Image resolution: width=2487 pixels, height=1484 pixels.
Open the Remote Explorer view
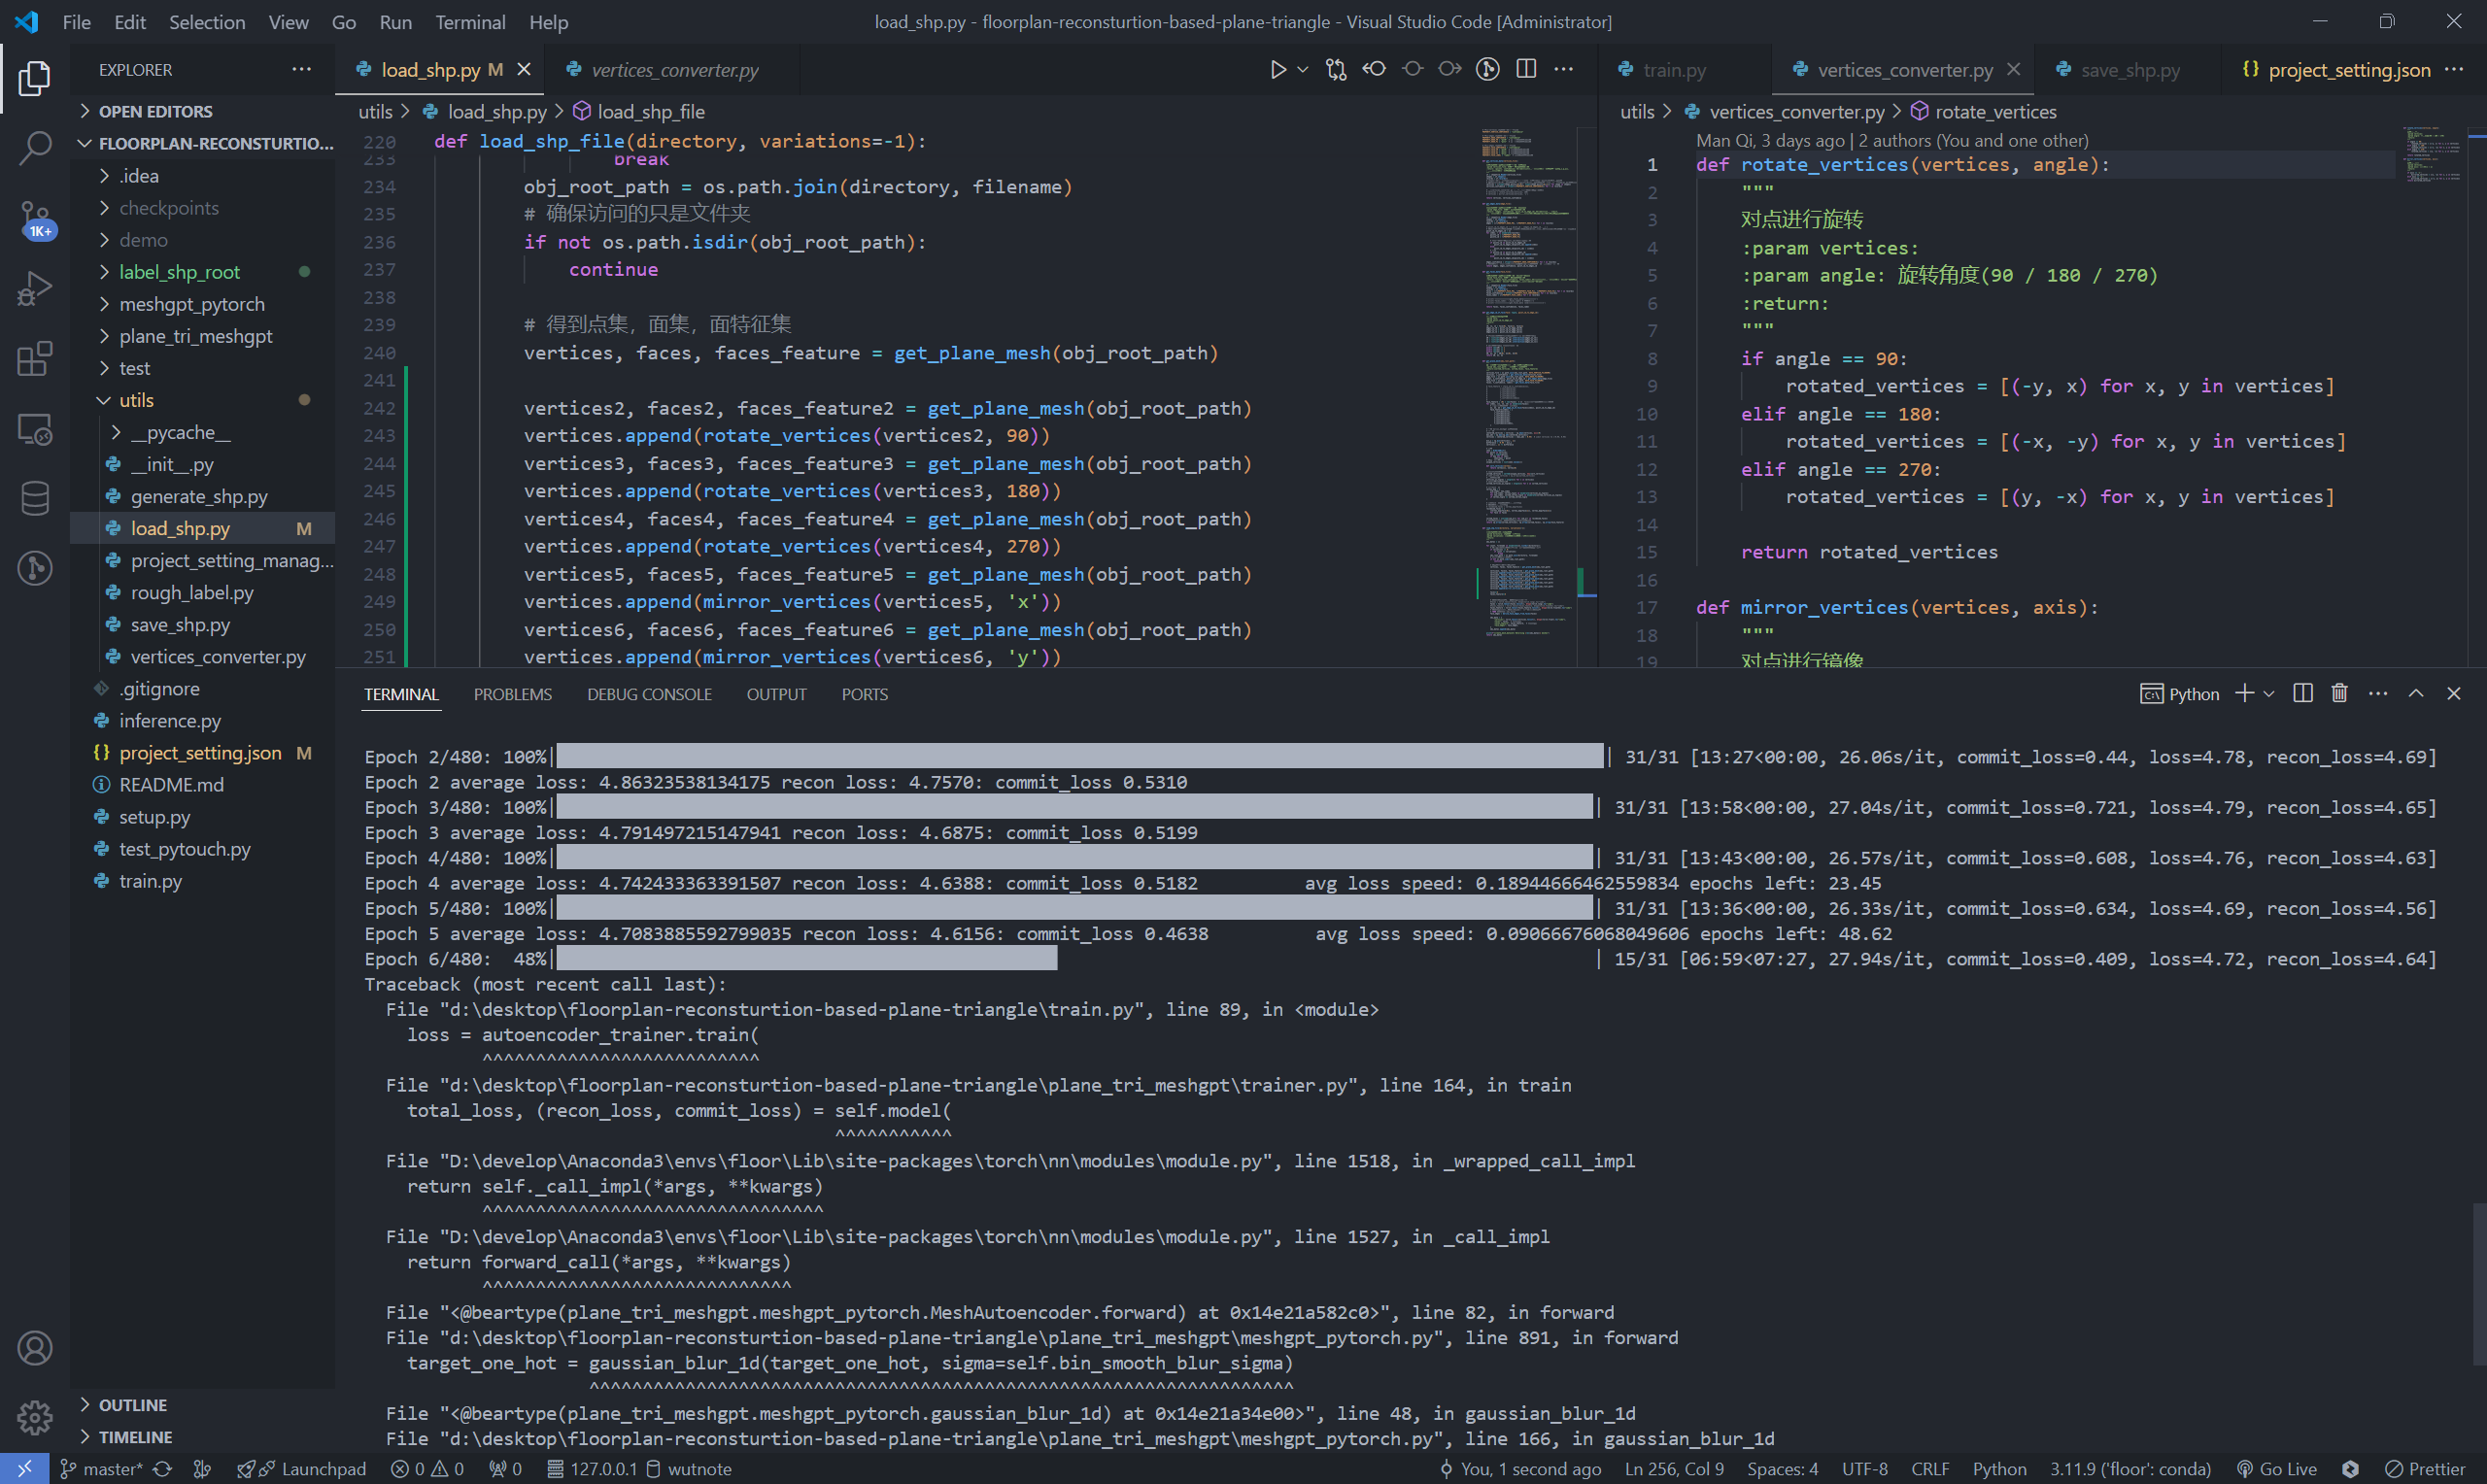coord(35,429)
